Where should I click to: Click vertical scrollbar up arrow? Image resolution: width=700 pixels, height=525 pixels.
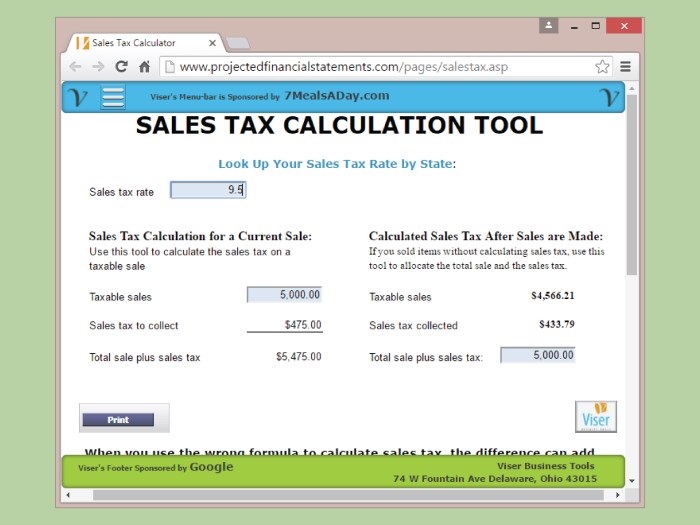click(632, 88)
